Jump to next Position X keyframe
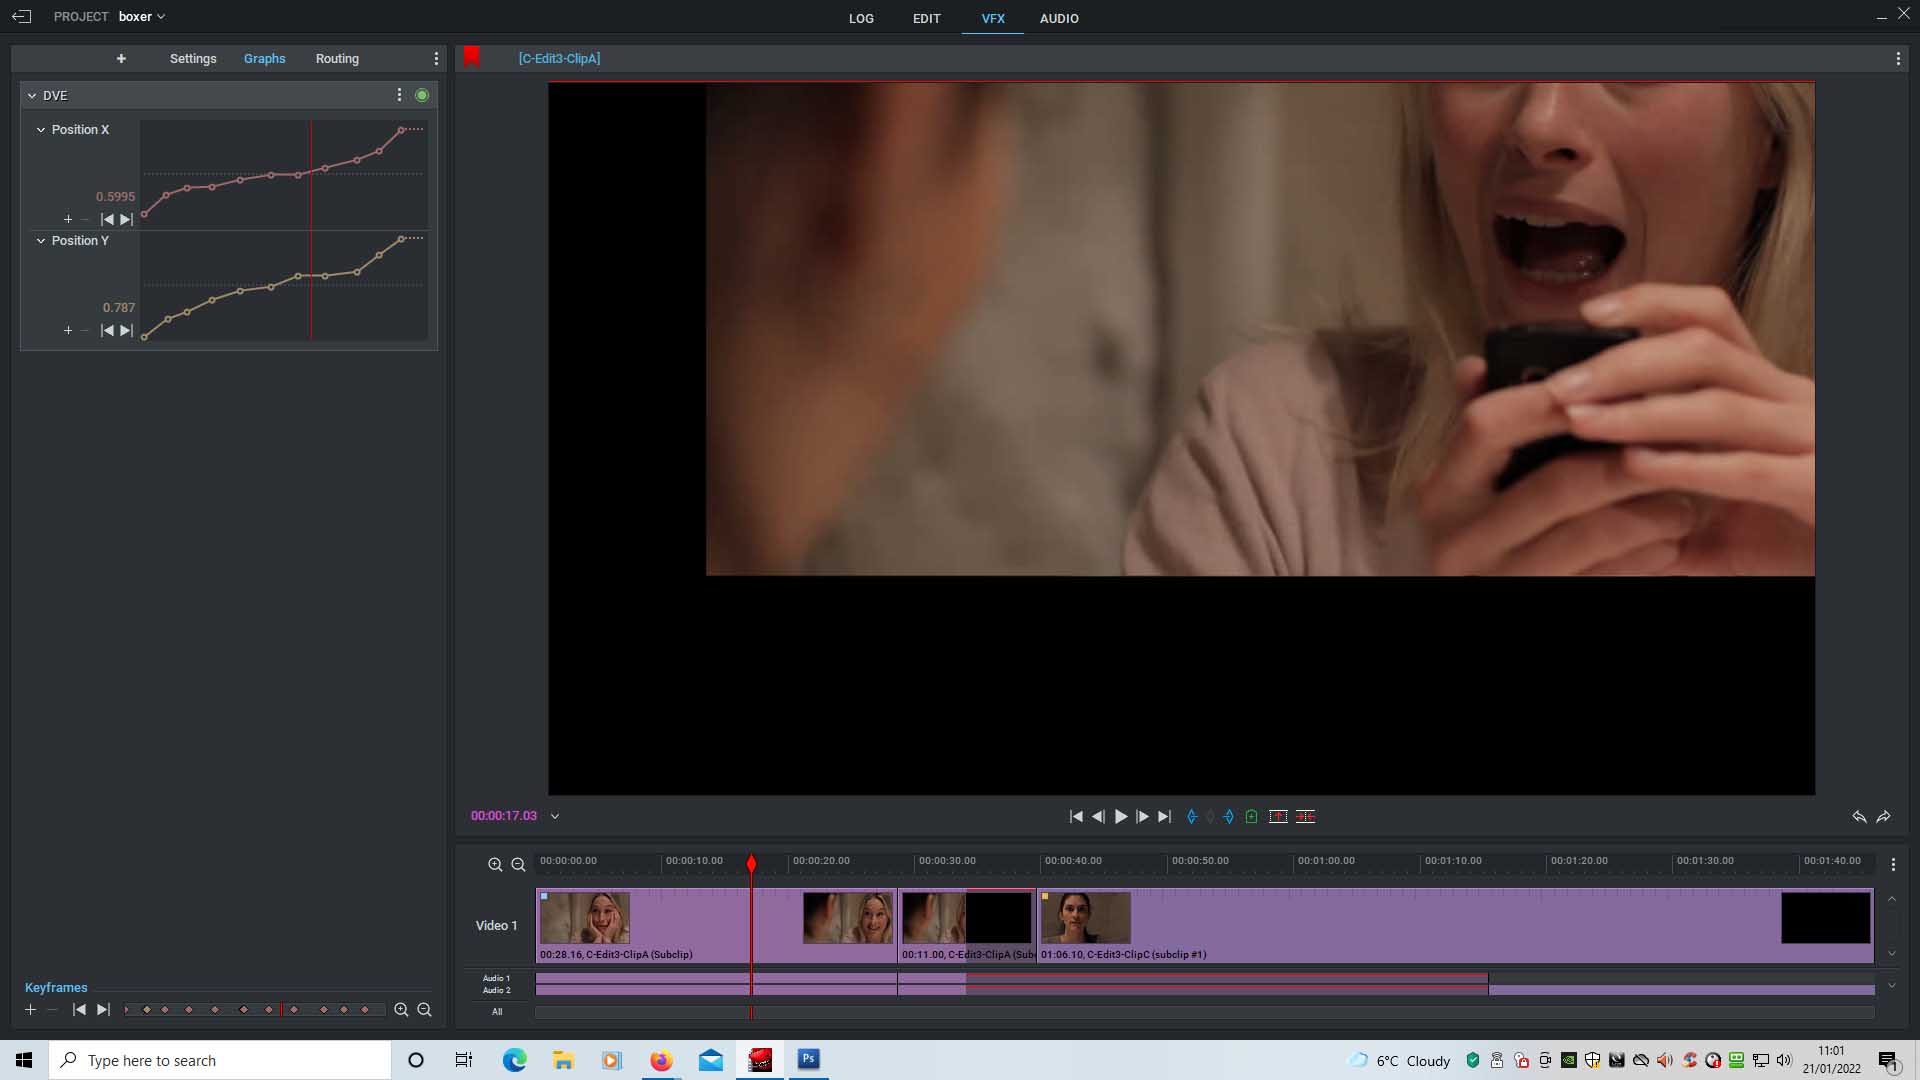 point(126,219)
